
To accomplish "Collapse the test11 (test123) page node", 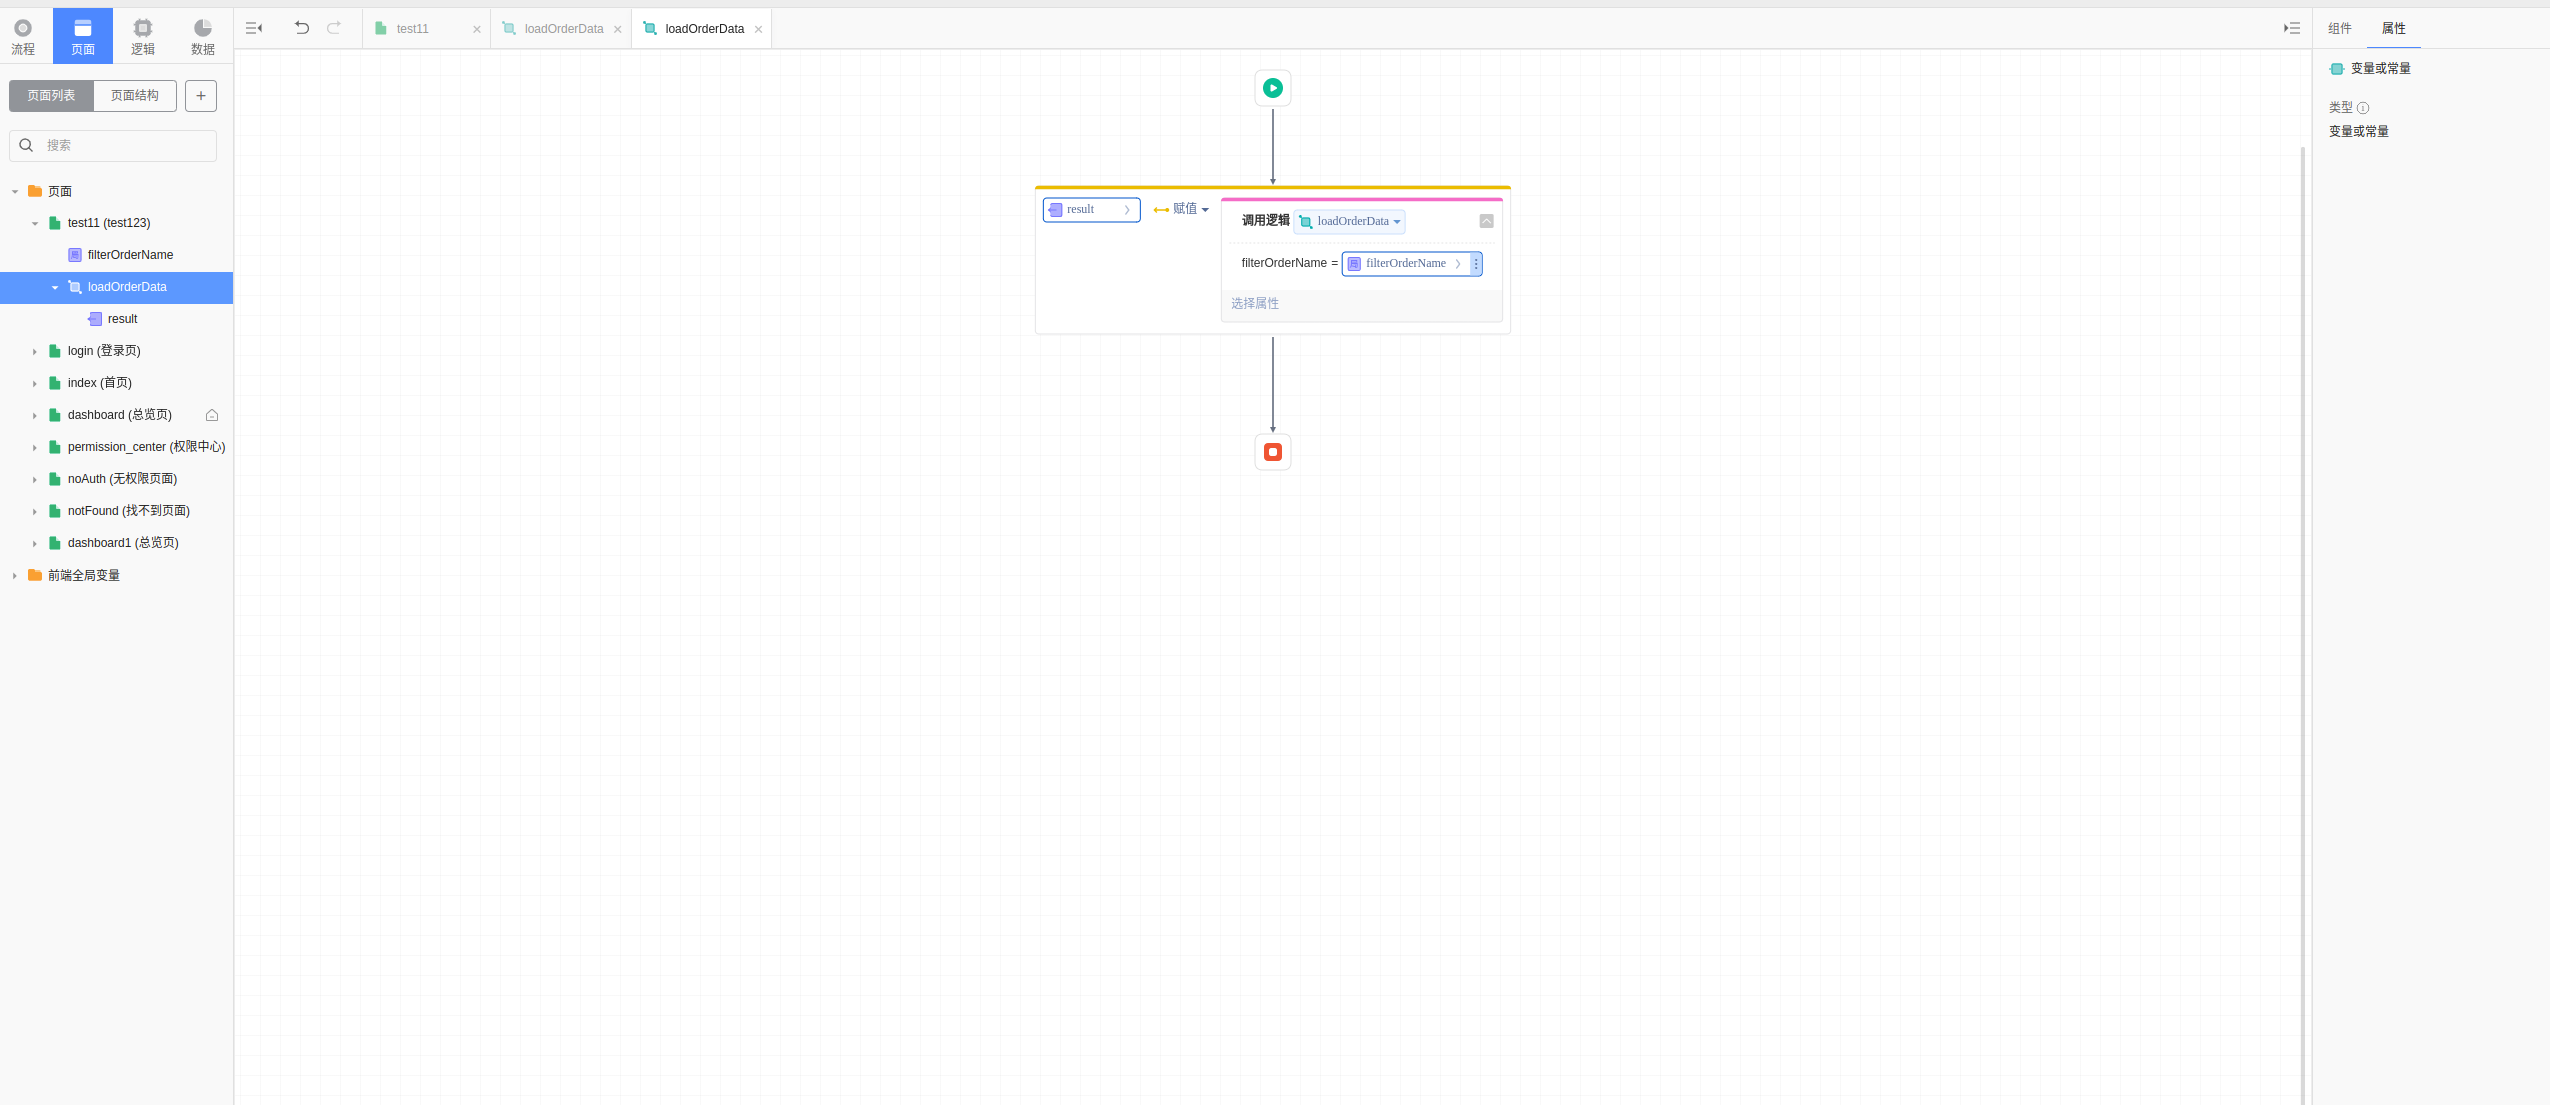I will (35, 223).
